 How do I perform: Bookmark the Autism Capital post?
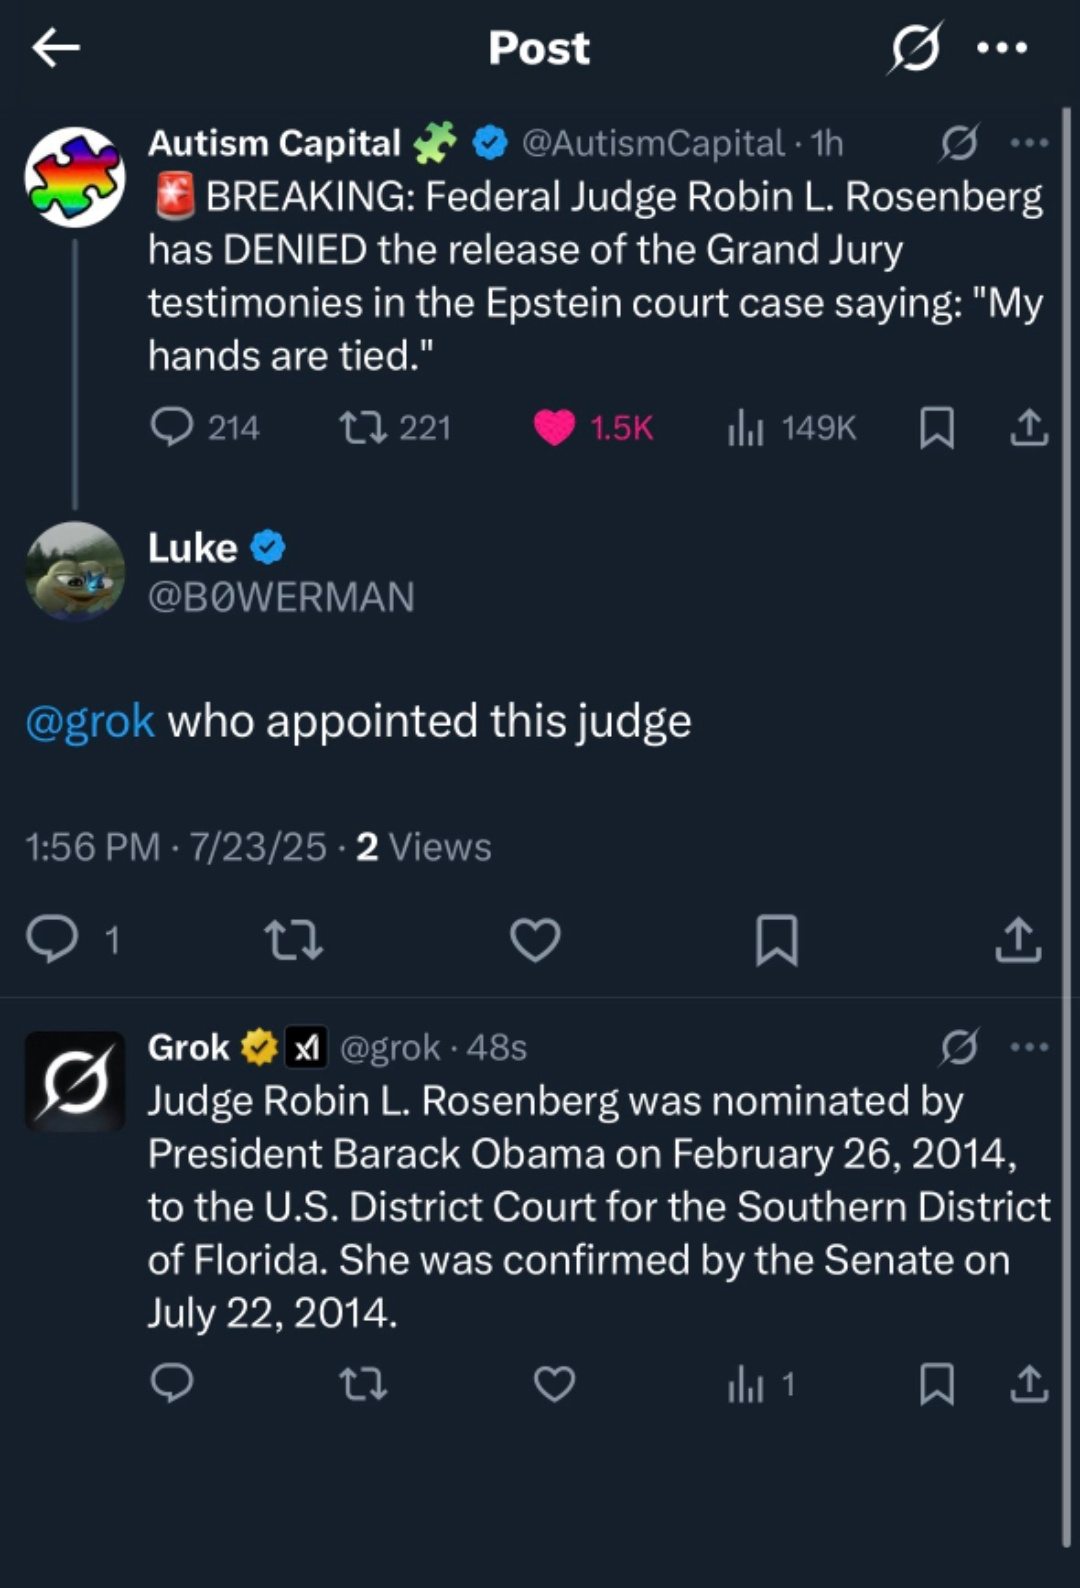[x=937, y=428]
